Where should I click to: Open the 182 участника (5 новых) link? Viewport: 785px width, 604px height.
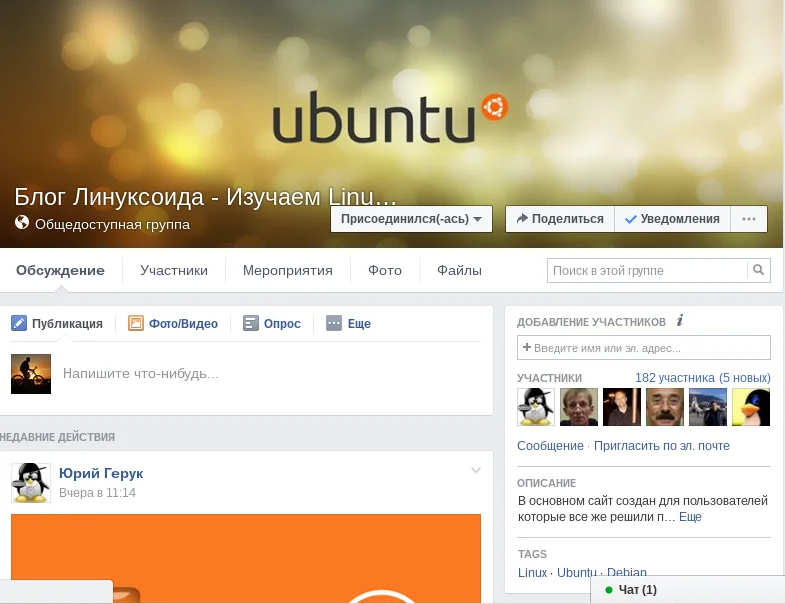[x=703, y=378]
